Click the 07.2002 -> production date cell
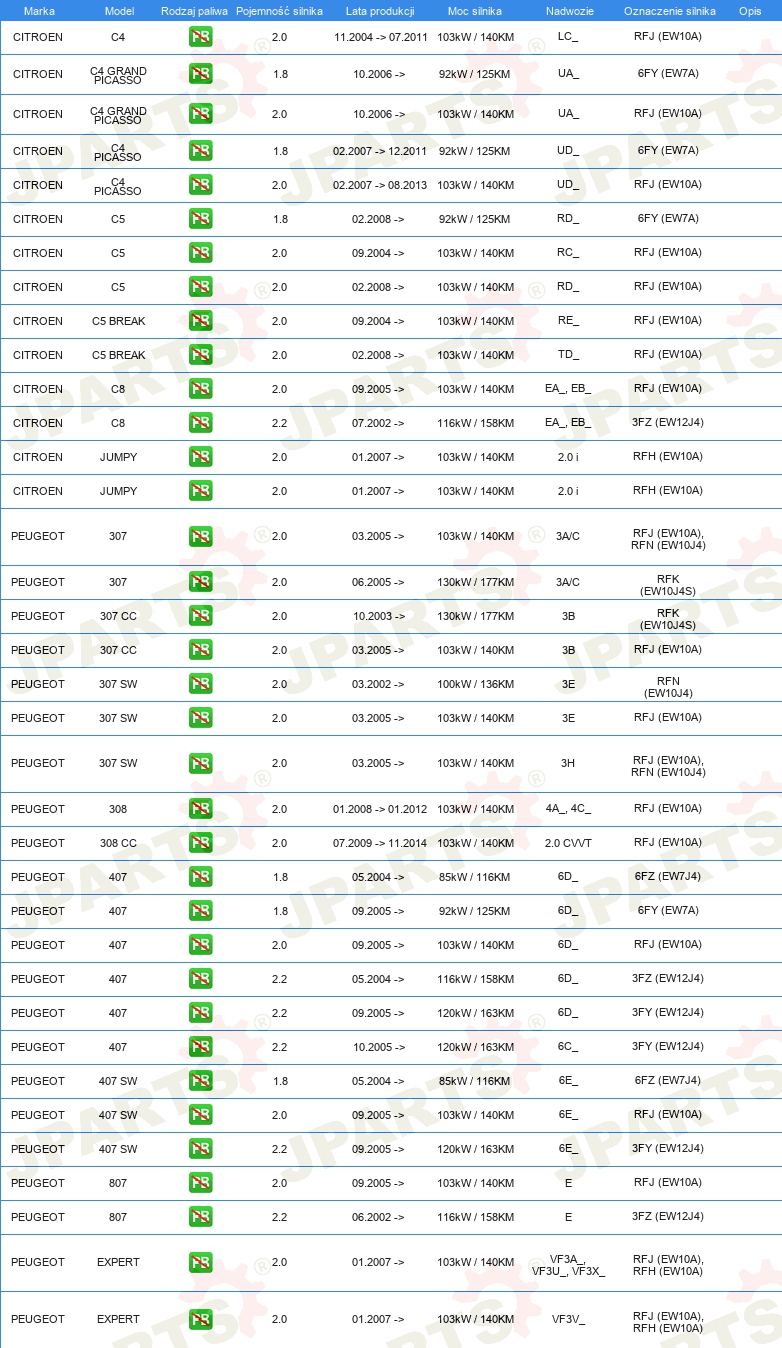The width and height of the screenshot is (782, 1348). 379,424
